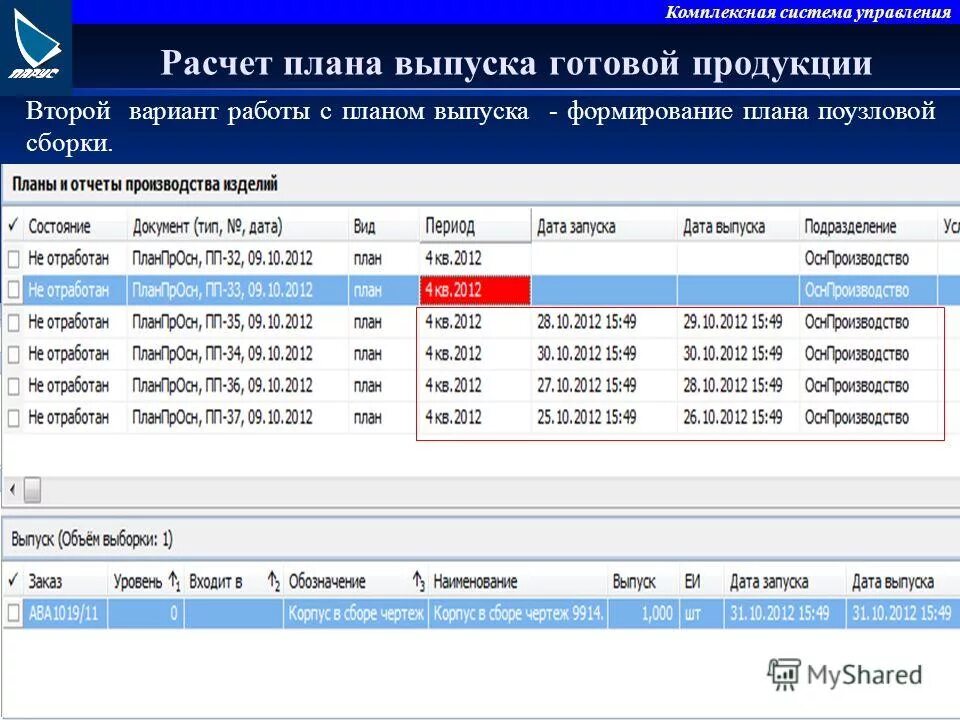Check the checkbox for row ПланПрОсн, ПП-36
960x720 pixels.
(13, 383)
